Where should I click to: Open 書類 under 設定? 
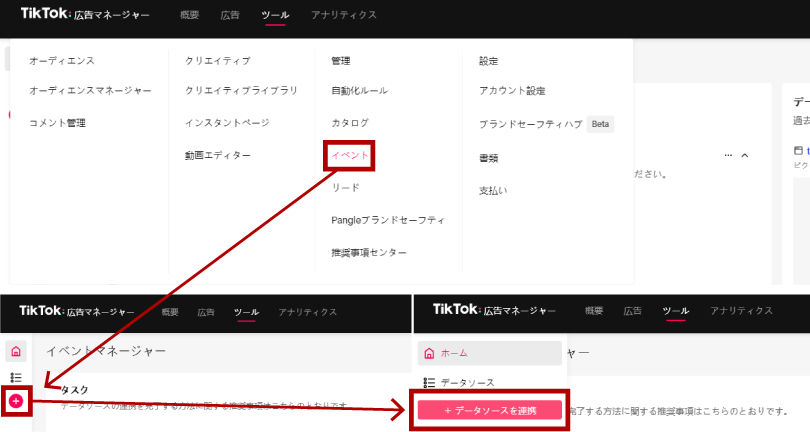(x=488, y=158)
